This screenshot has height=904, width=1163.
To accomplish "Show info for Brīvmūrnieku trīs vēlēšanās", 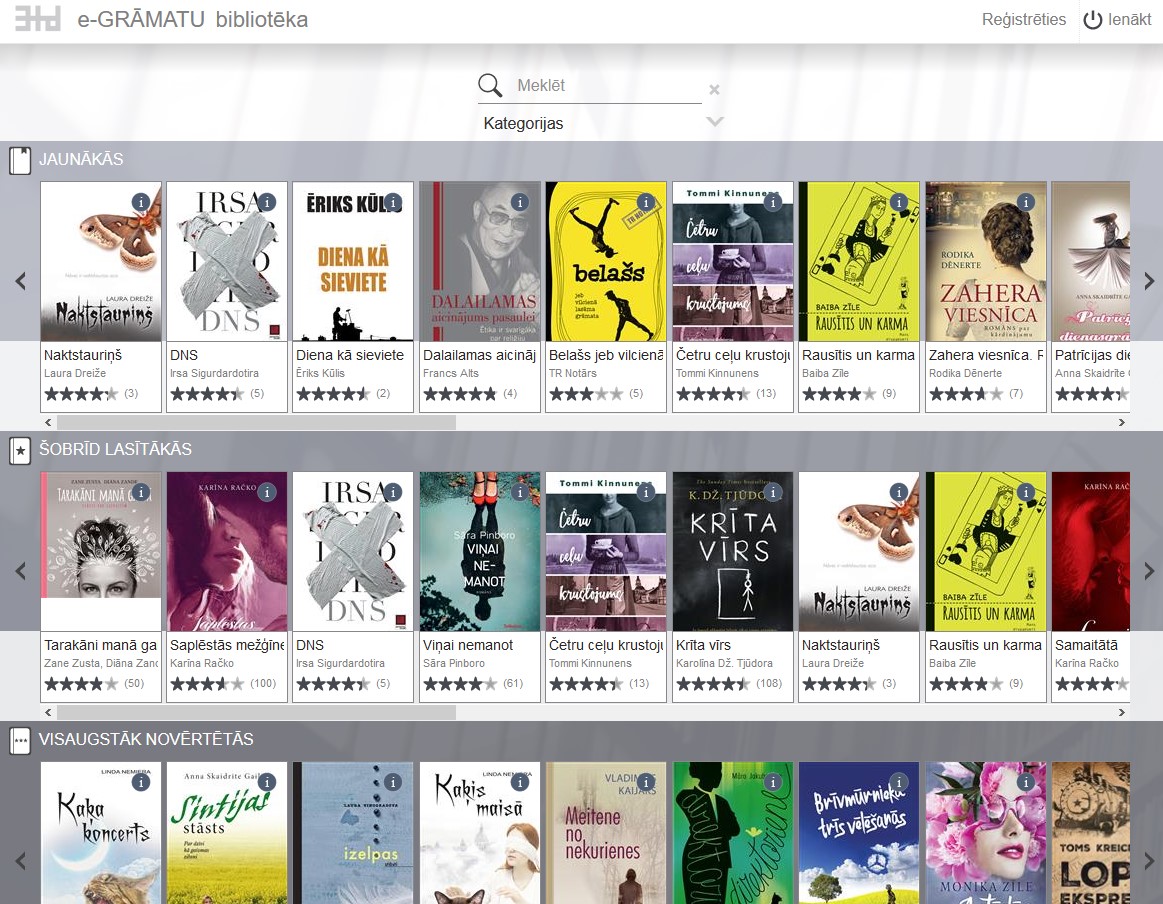I will point(899,782).
